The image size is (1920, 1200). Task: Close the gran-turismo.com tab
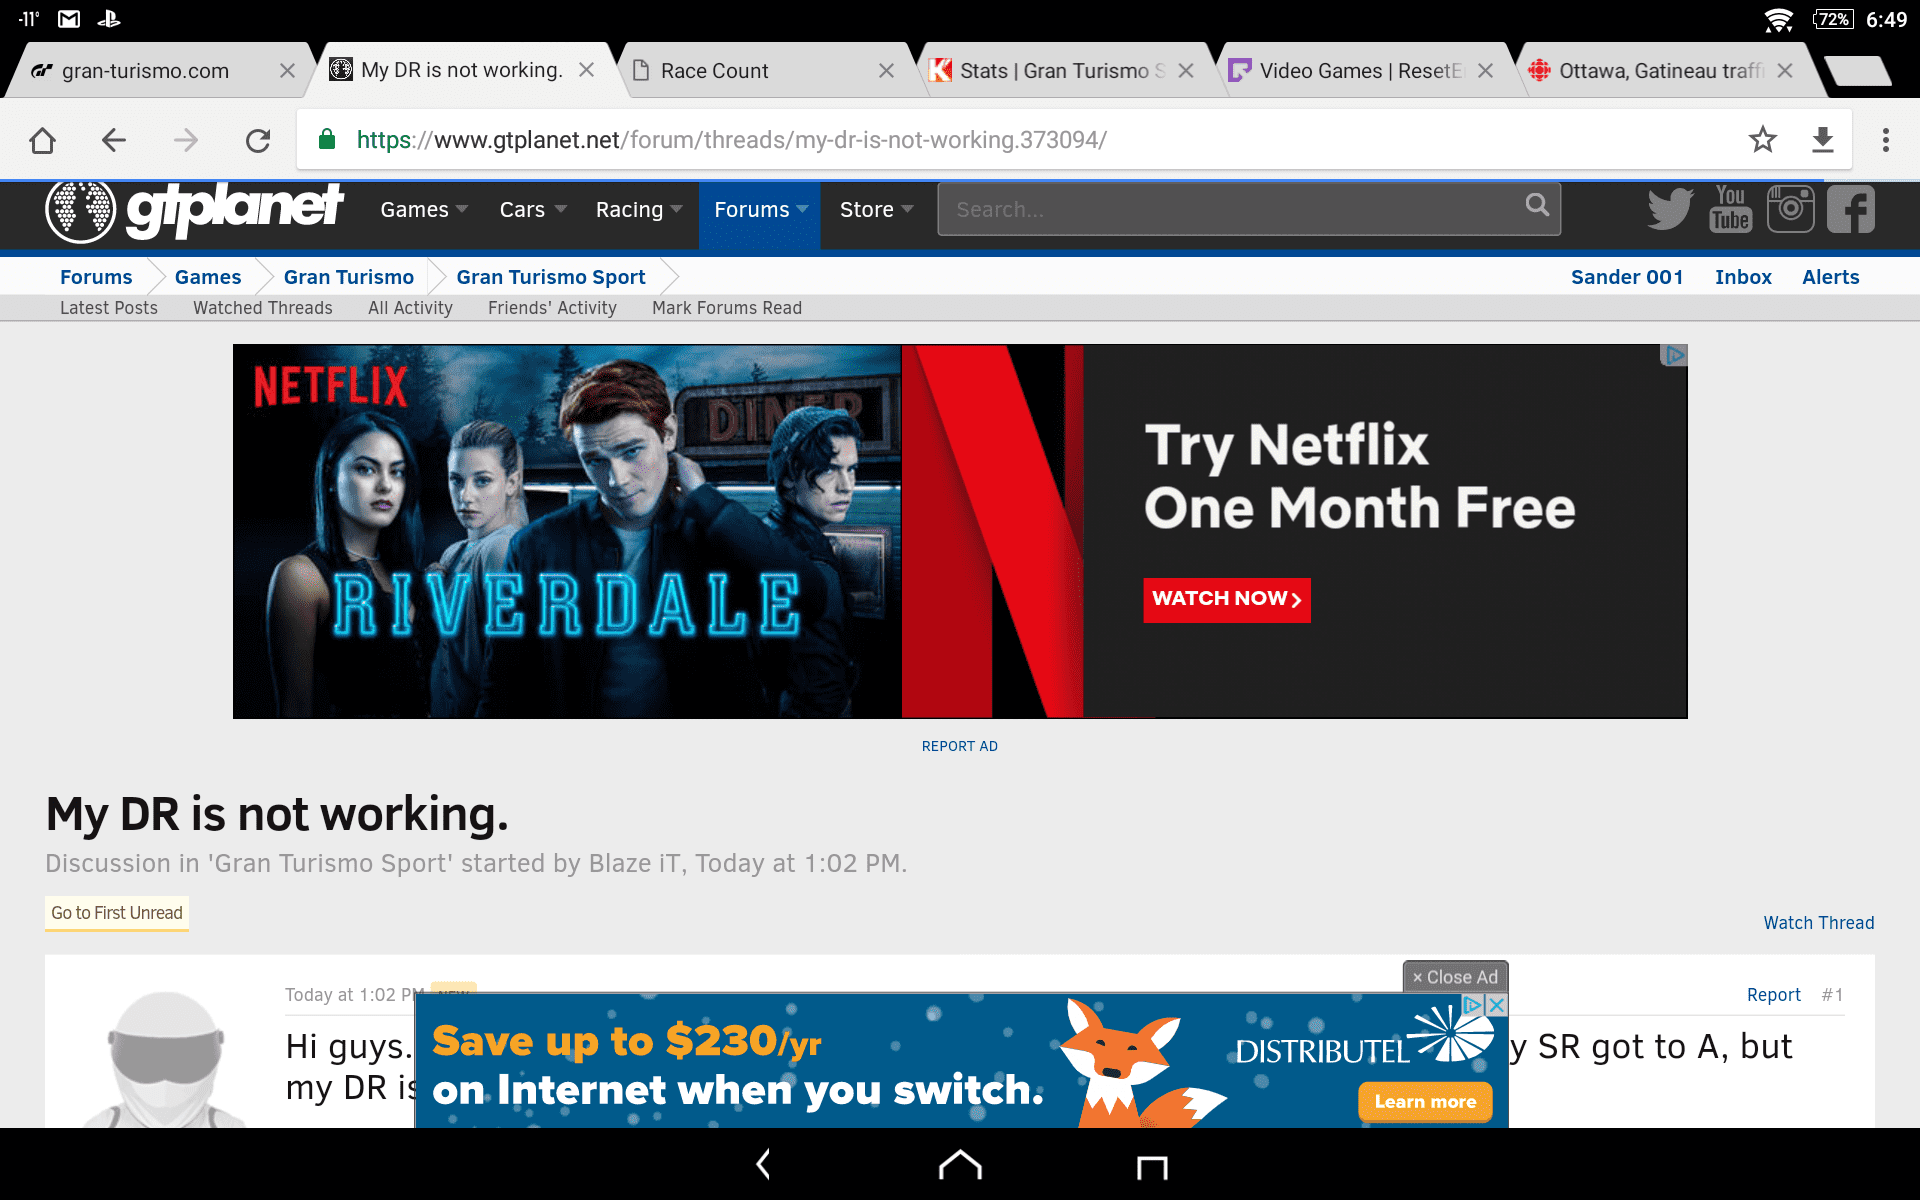[287, 71]
